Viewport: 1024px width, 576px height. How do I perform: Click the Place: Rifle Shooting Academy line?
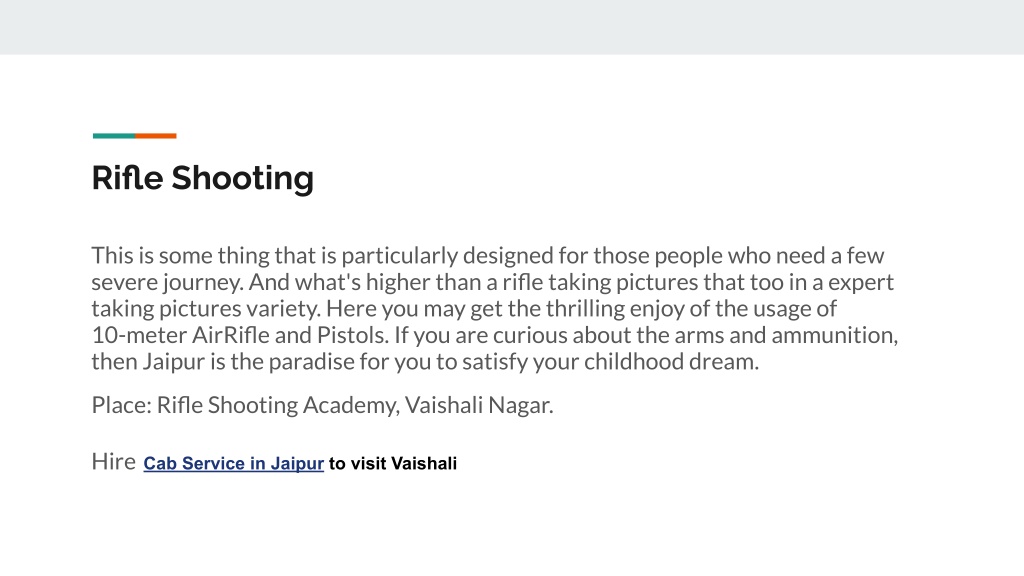322,406
